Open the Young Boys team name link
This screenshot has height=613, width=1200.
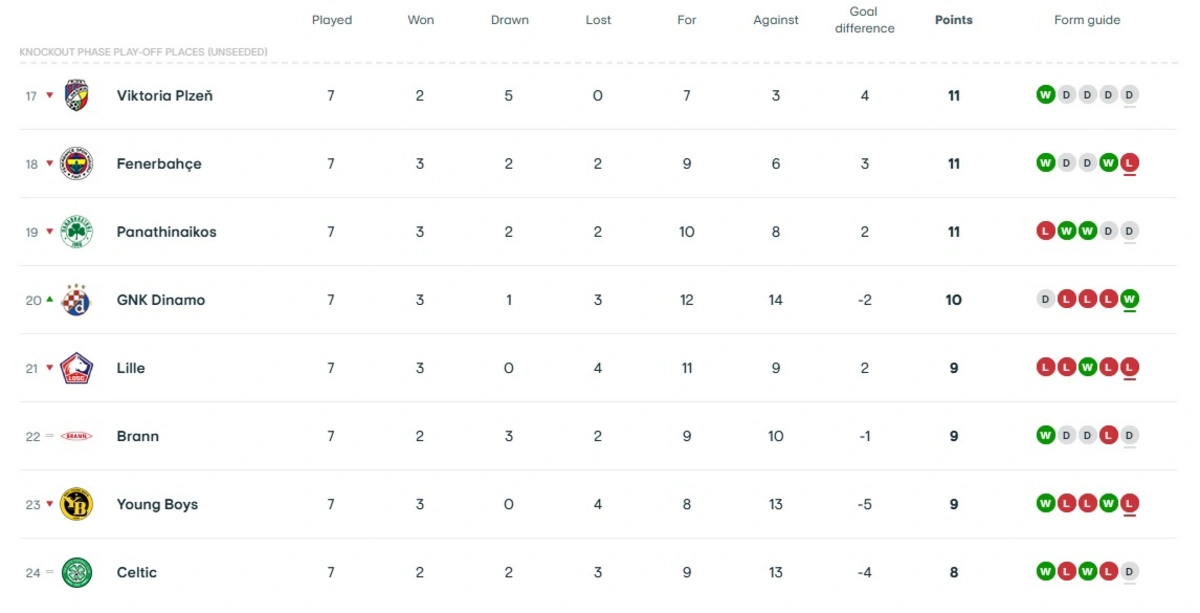click(157, 504)
